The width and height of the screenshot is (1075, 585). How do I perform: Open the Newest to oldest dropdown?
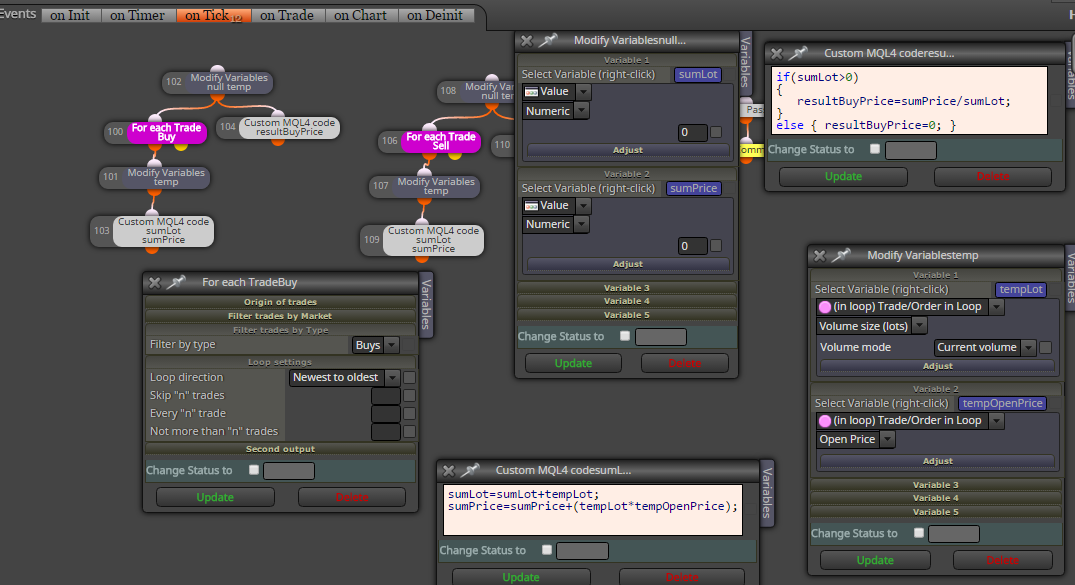coord(344,377)
